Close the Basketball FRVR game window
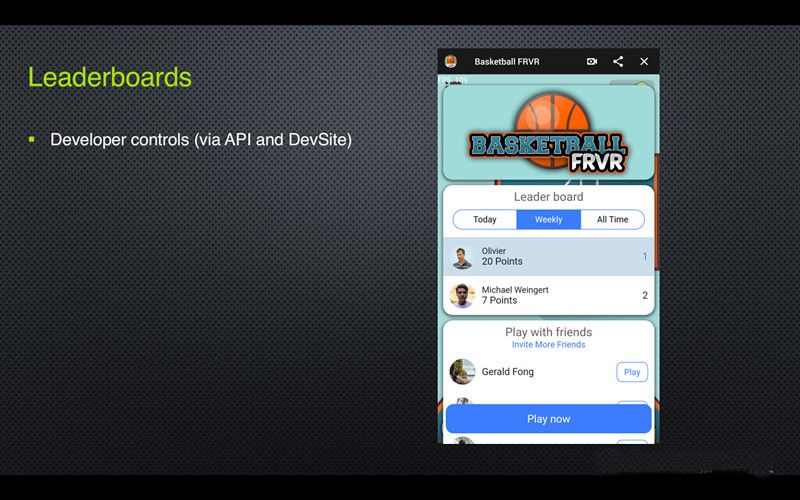Screen dimensions: 800x500 coord(644,62)
